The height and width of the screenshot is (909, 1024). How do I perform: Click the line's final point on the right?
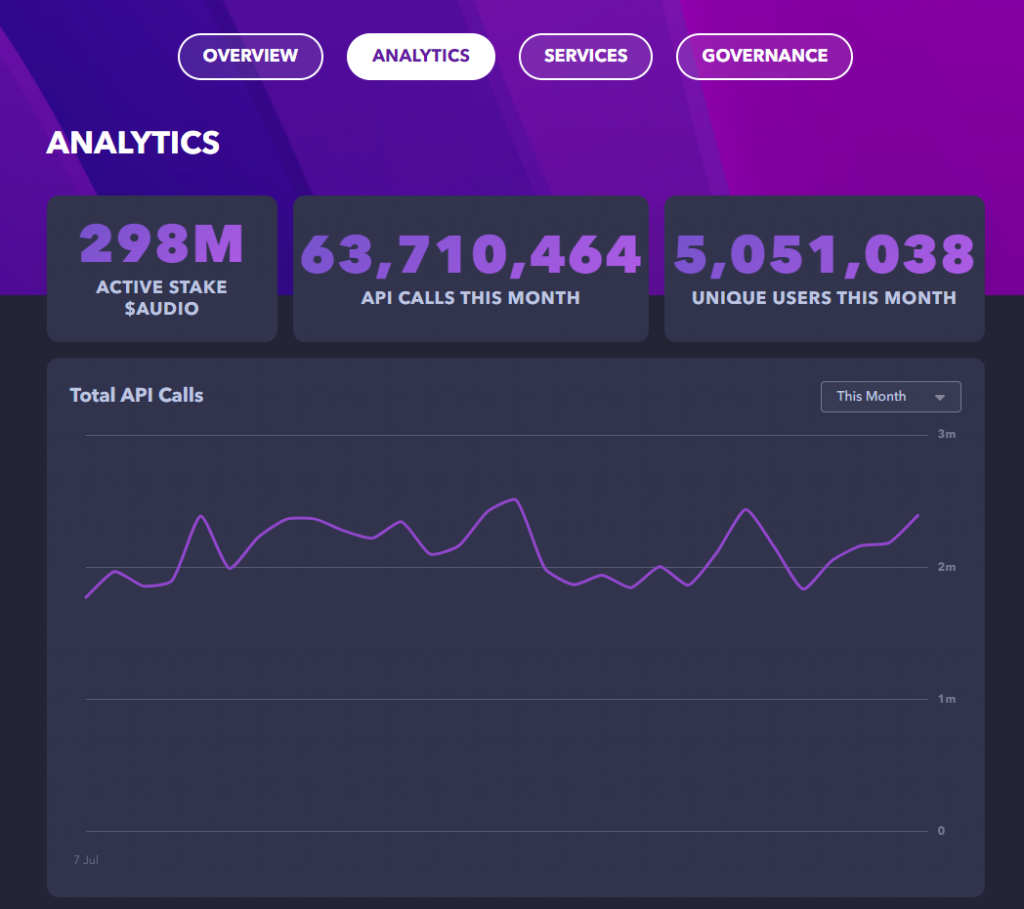pyautogui.click(x=918, y=515)
